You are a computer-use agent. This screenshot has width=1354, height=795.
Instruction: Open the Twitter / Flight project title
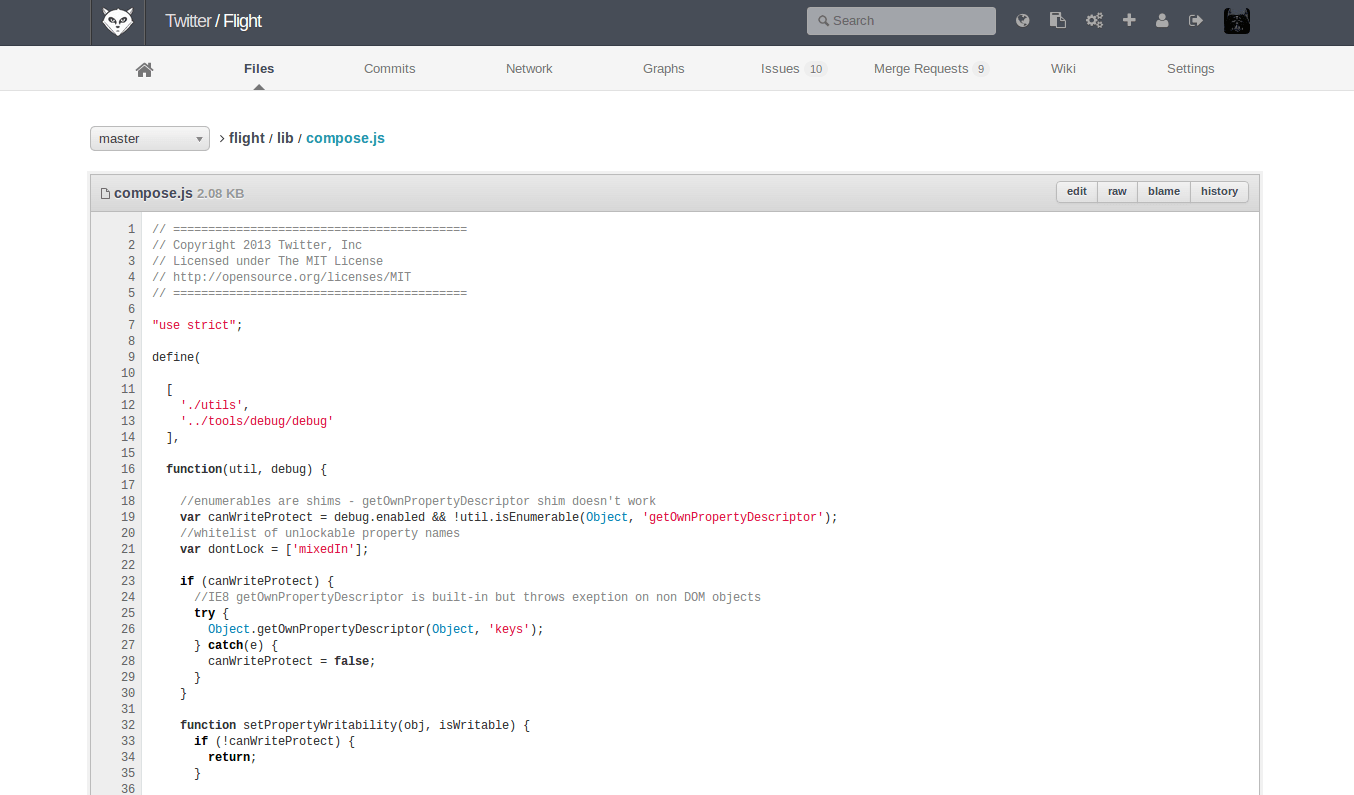pyautogui.click(x=214, y=21)
